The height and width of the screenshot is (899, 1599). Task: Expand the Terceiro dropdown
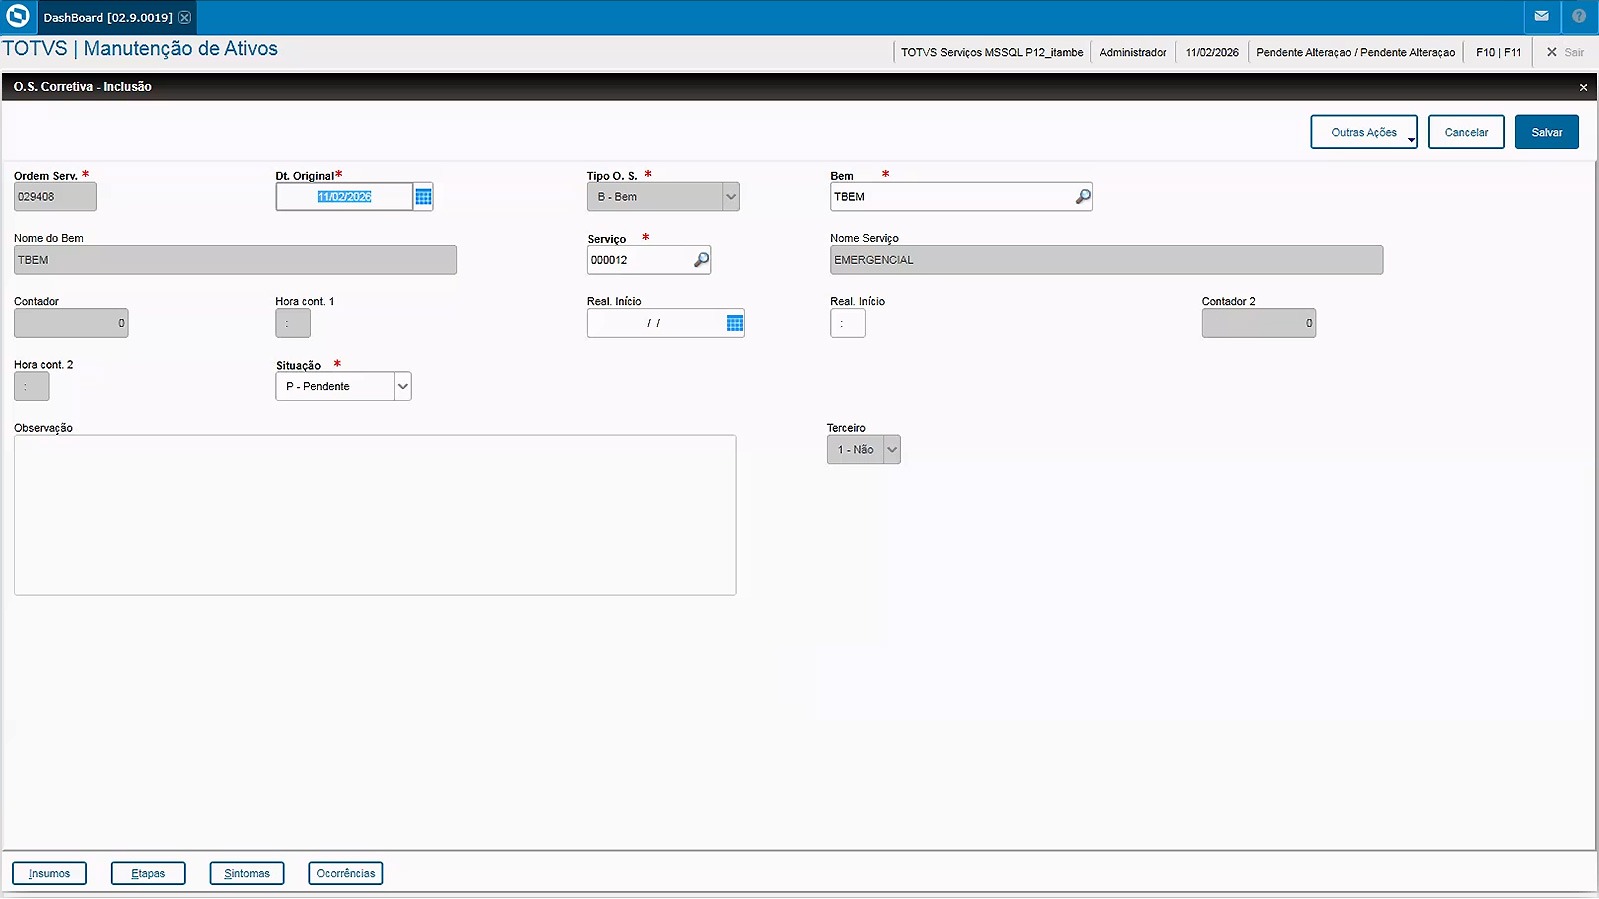pos(892,450)
